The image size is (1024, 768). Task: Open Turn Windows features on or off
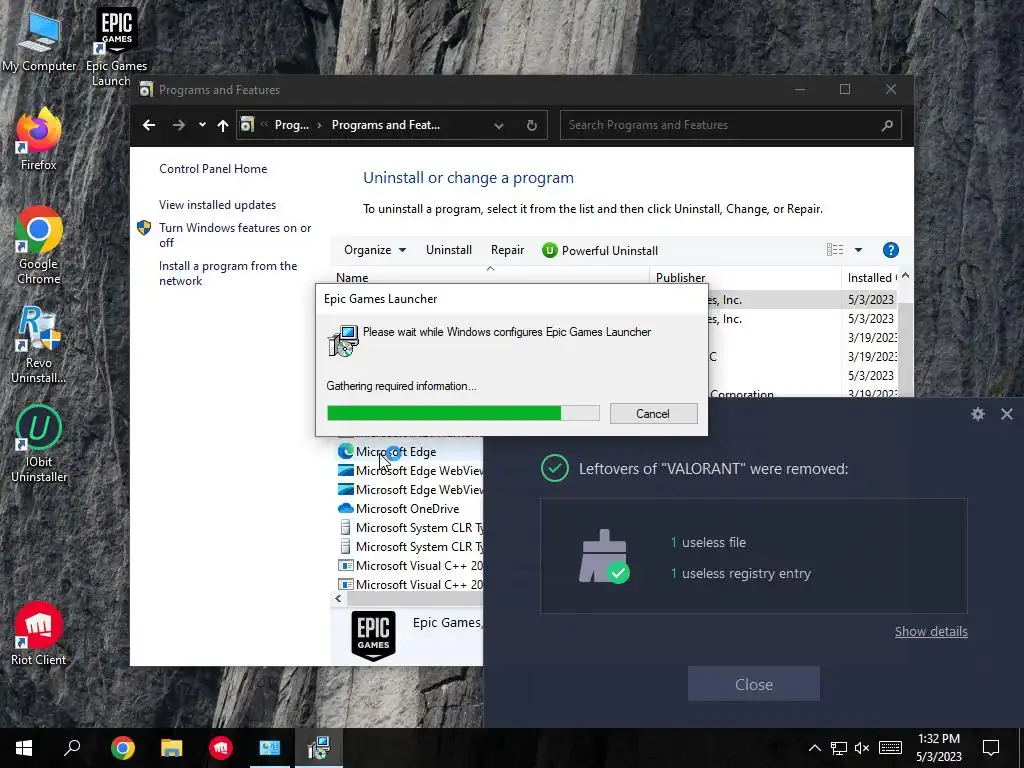click(x=235, y=235)
